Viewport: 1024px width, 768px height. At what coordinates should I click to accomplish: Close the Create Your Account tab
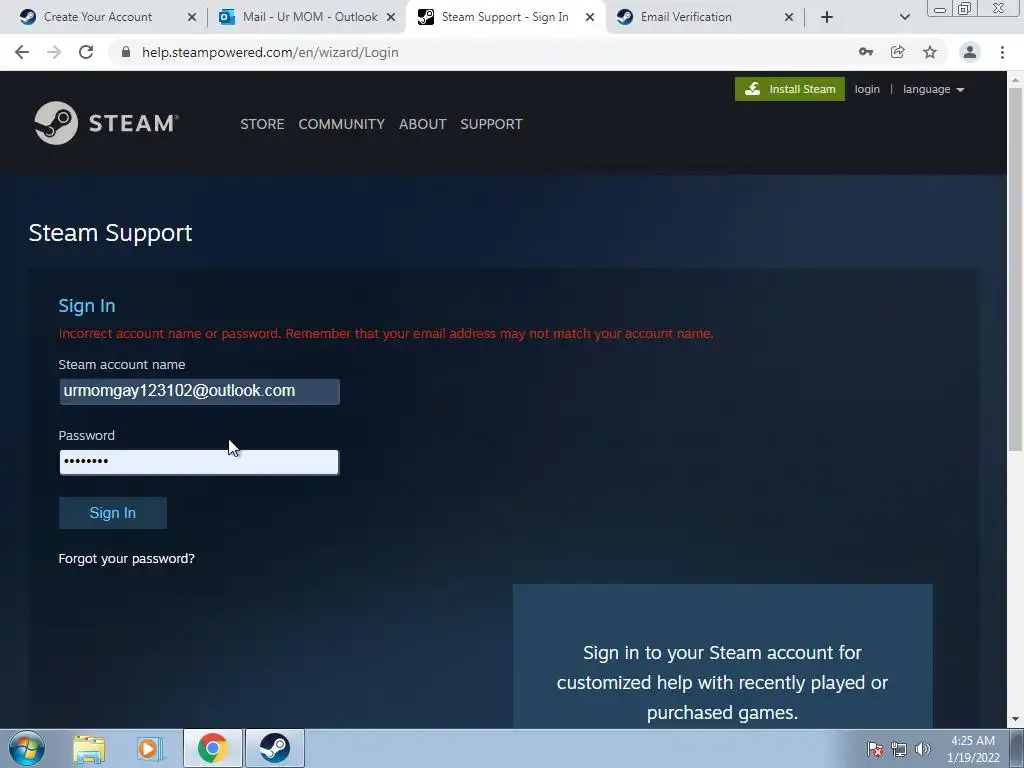click(x=191, y=18)
